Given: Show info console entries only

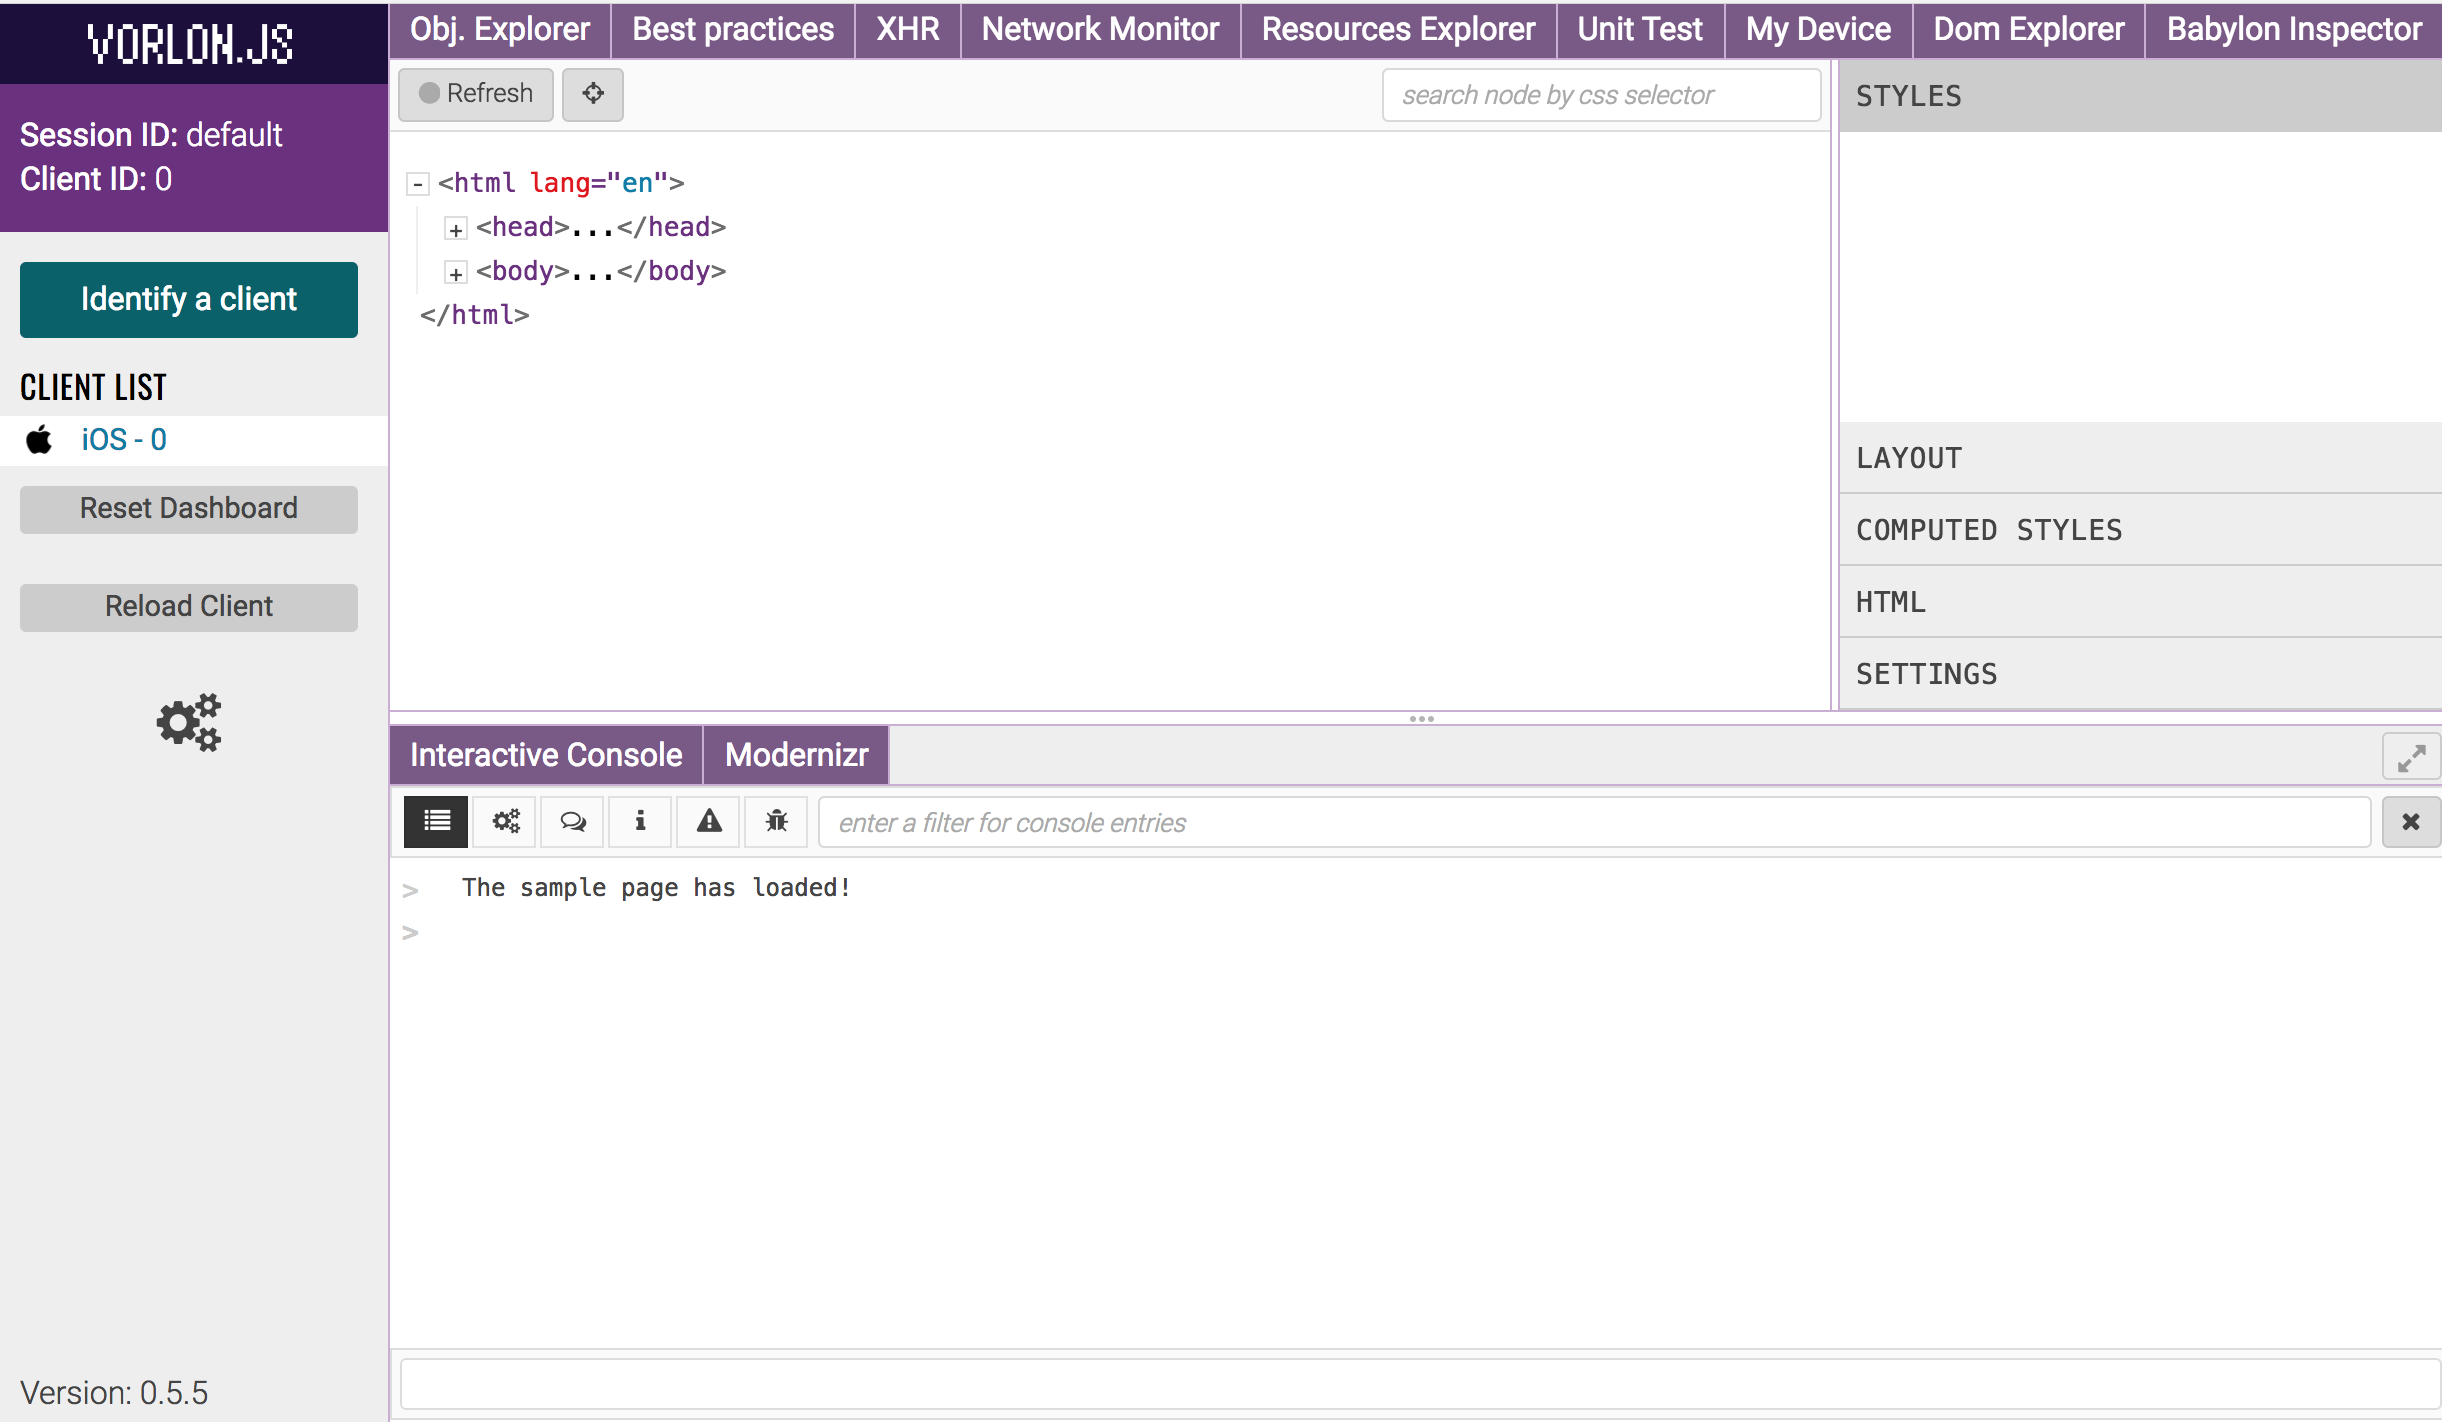Looking at the screenshot, I should tap(640, 822).
